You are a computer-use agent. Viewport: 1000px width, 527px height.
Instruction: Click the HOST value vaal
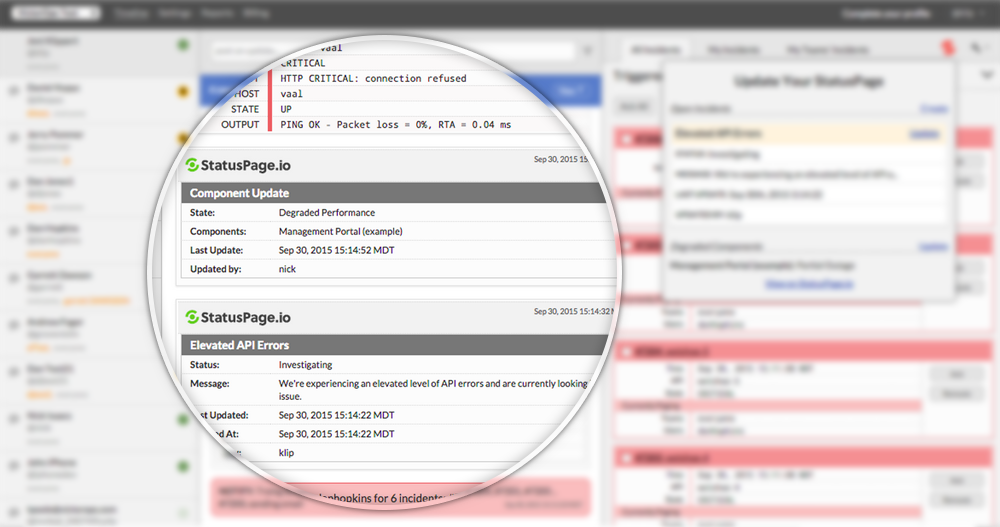(291, 94)
